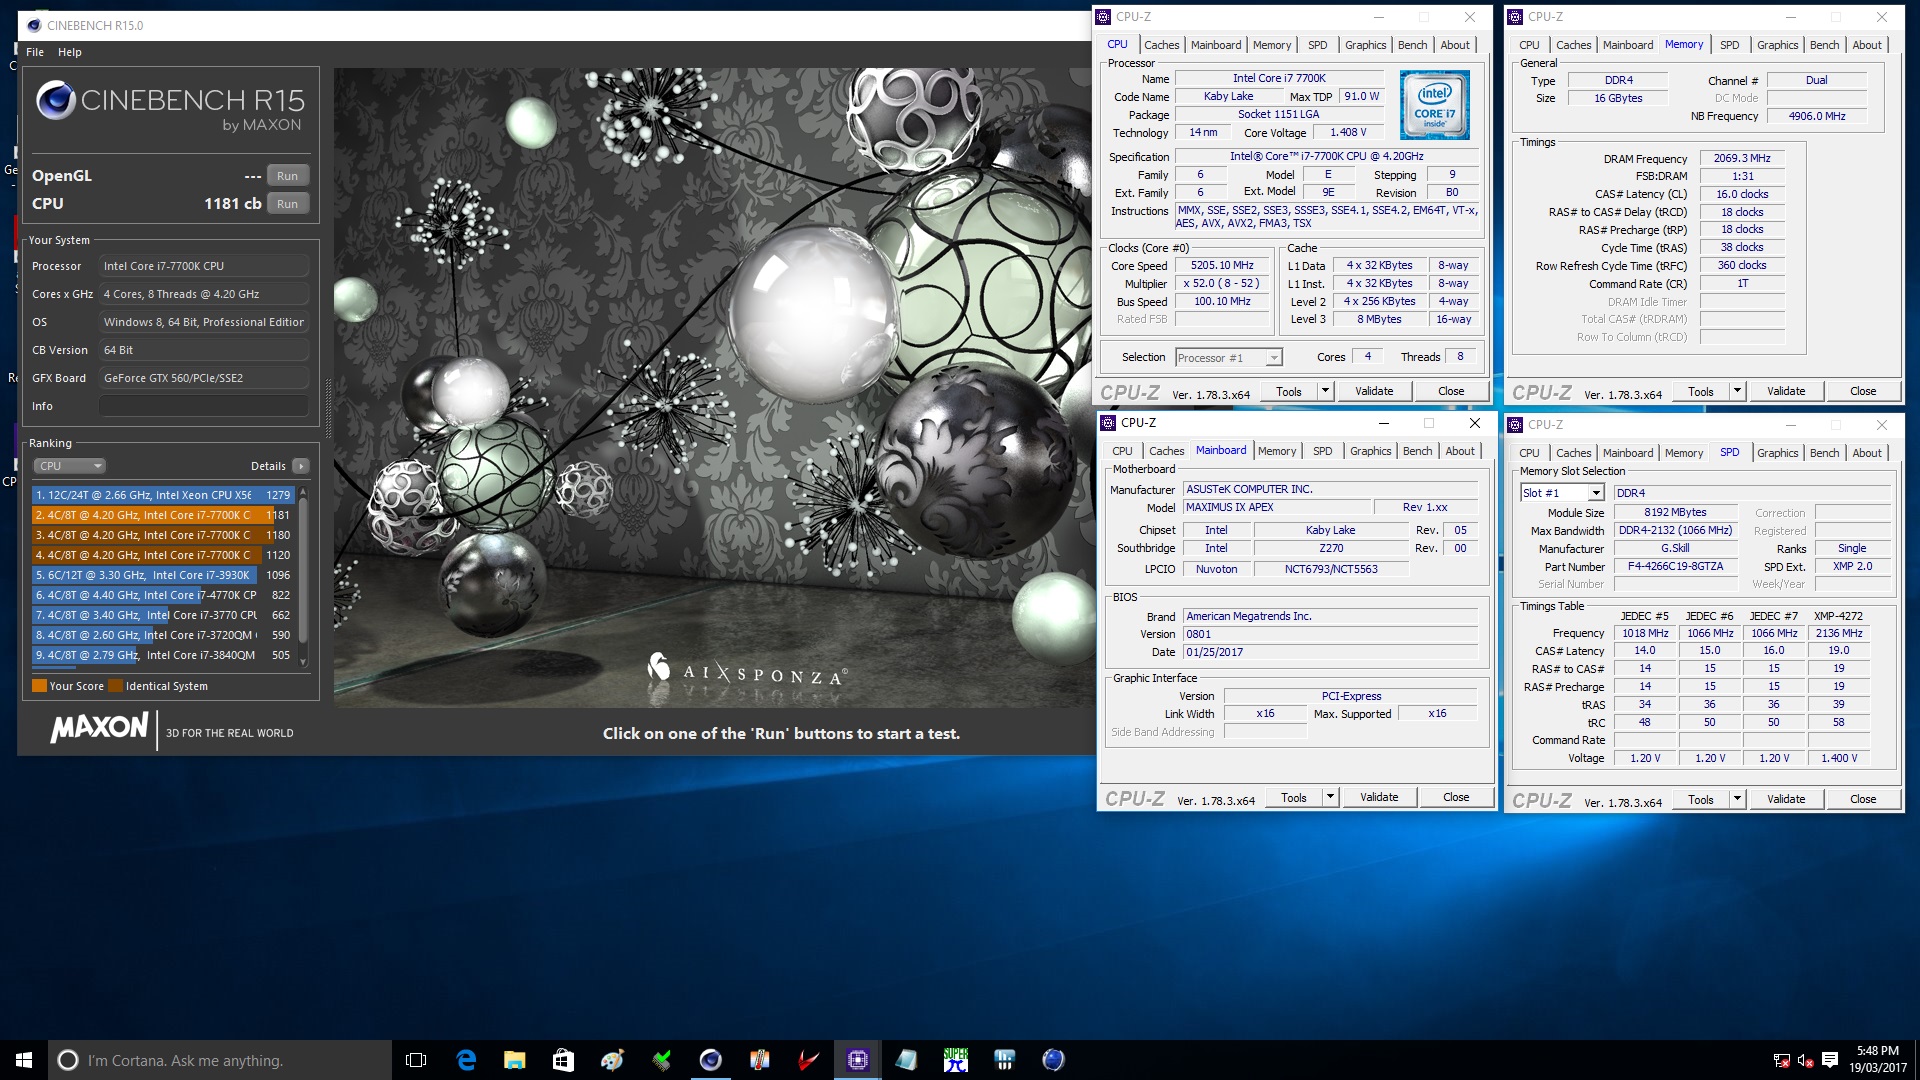Click CPU-Z title icon in SPD window
Image resolution: width=1920 pixels, height=1080 pixels.
click(1515, 425)
